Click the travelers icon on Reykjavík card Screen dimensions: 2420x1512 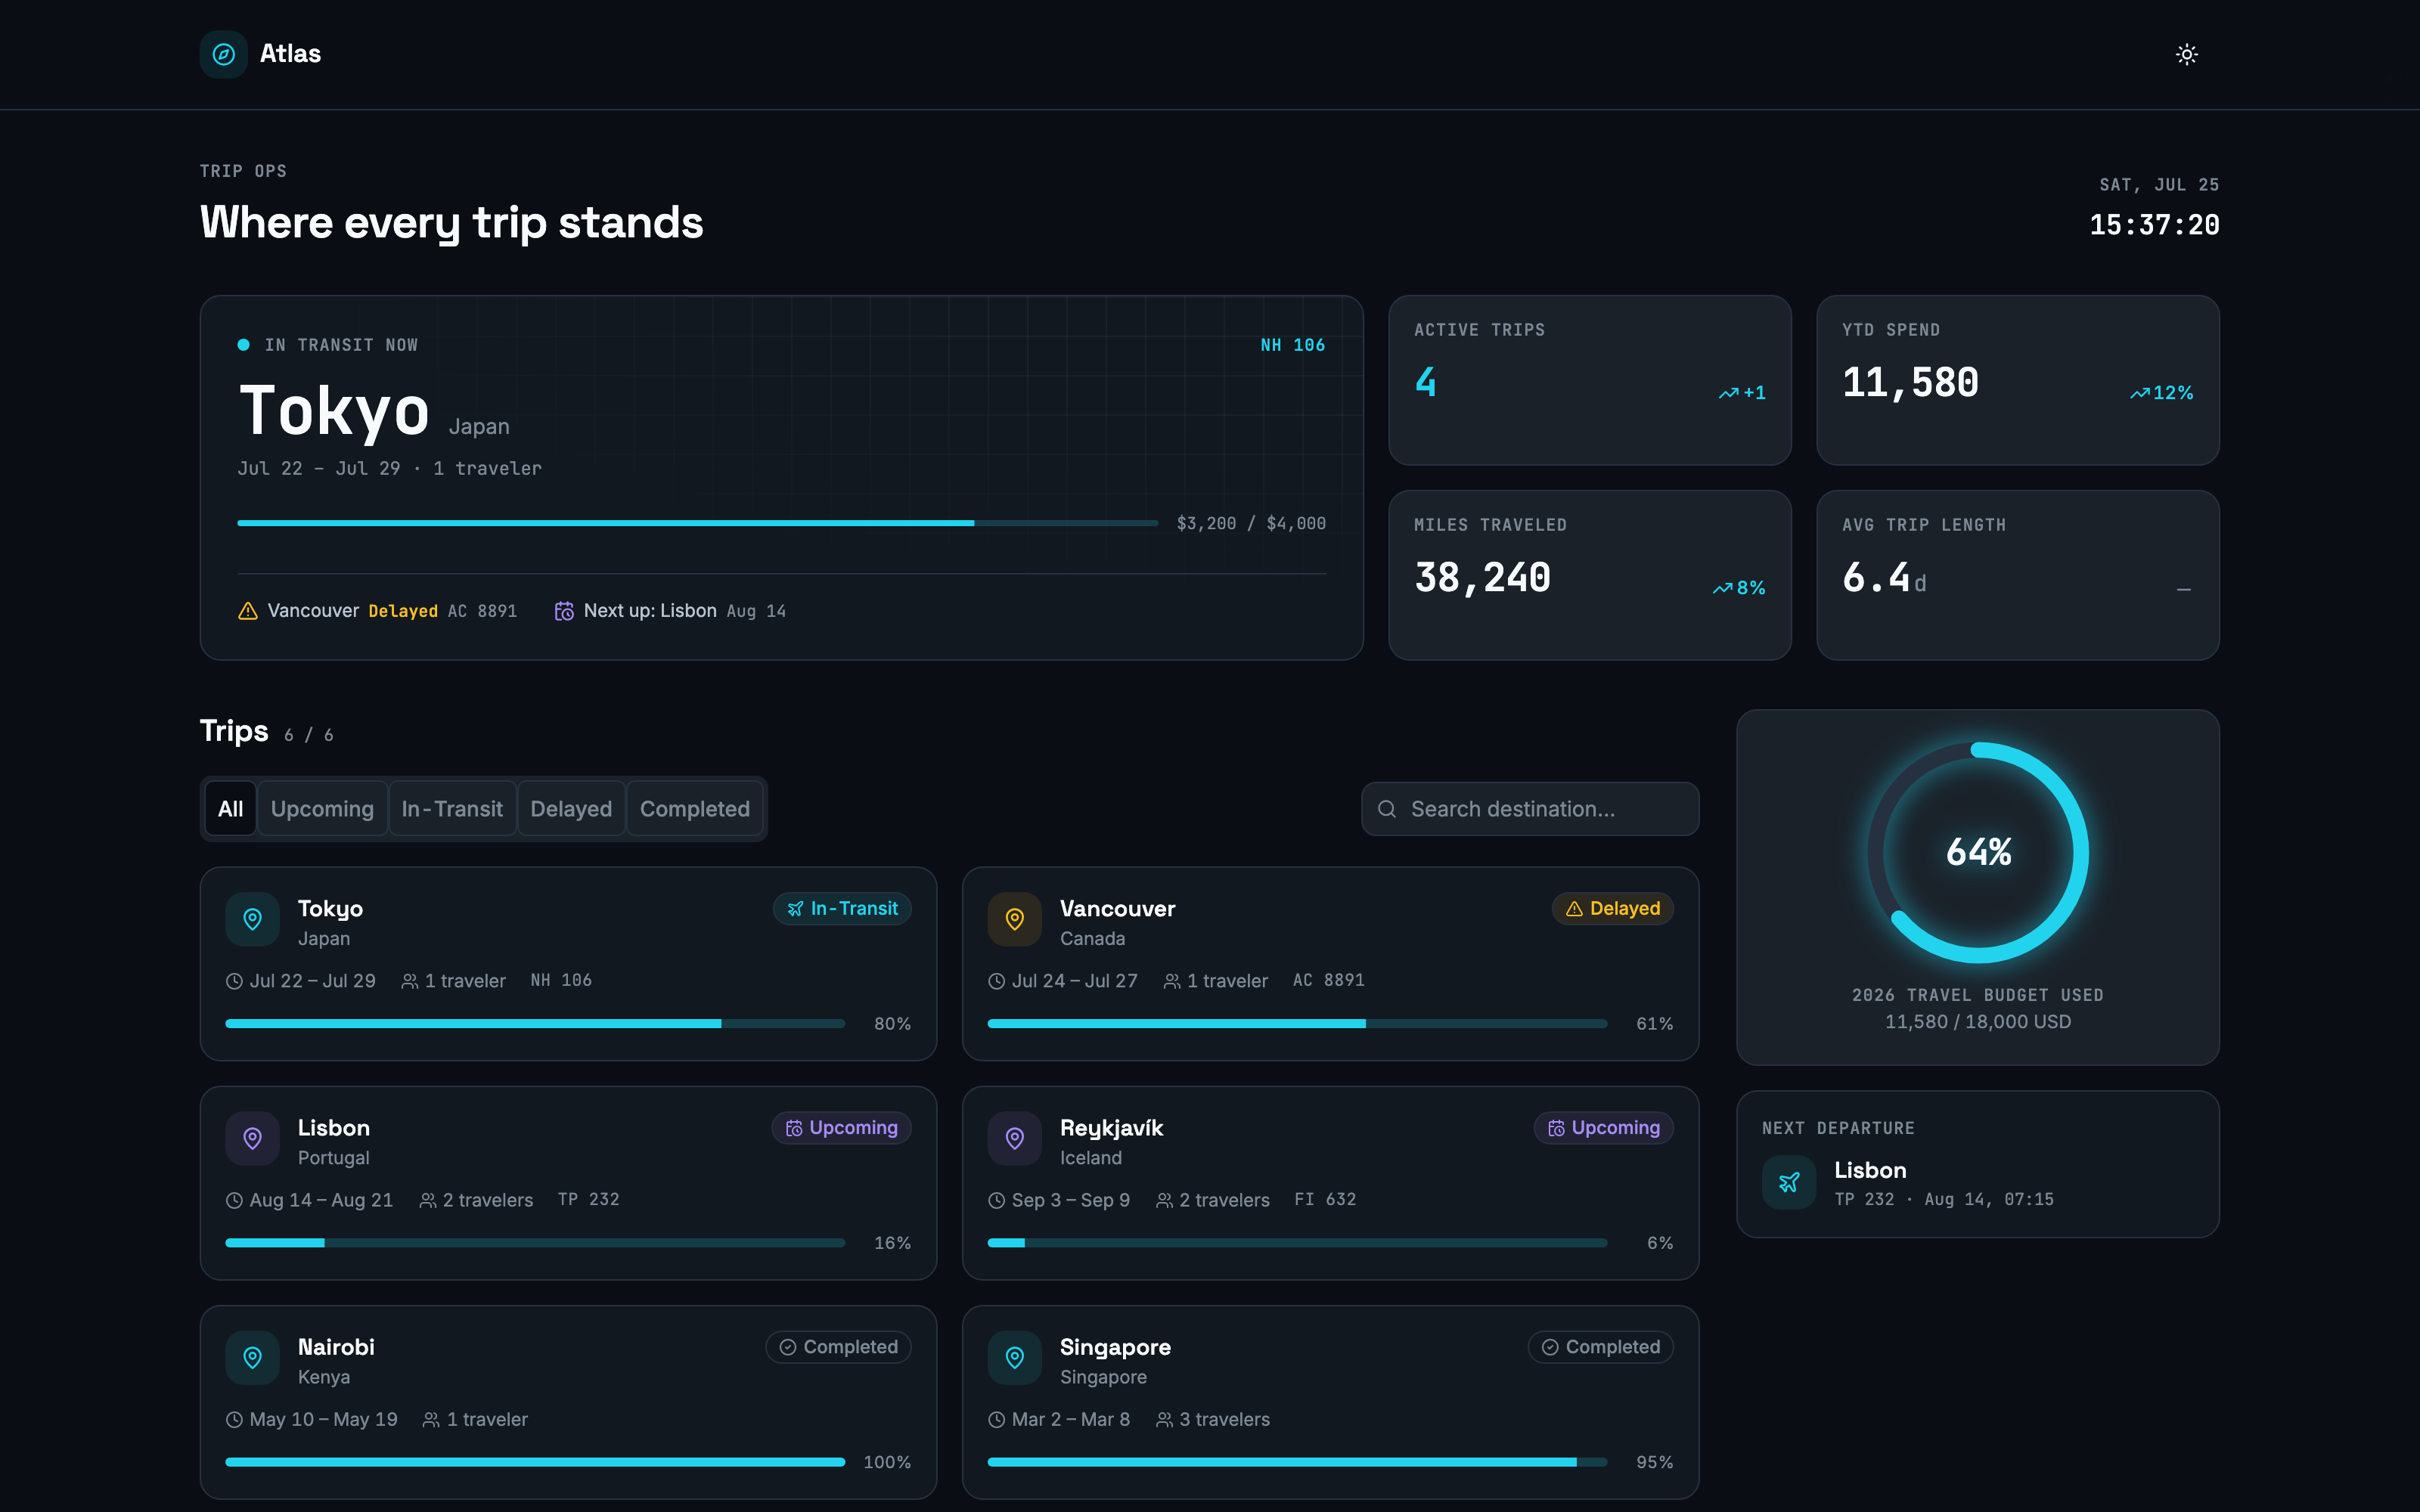(x=1164, y=1200)
